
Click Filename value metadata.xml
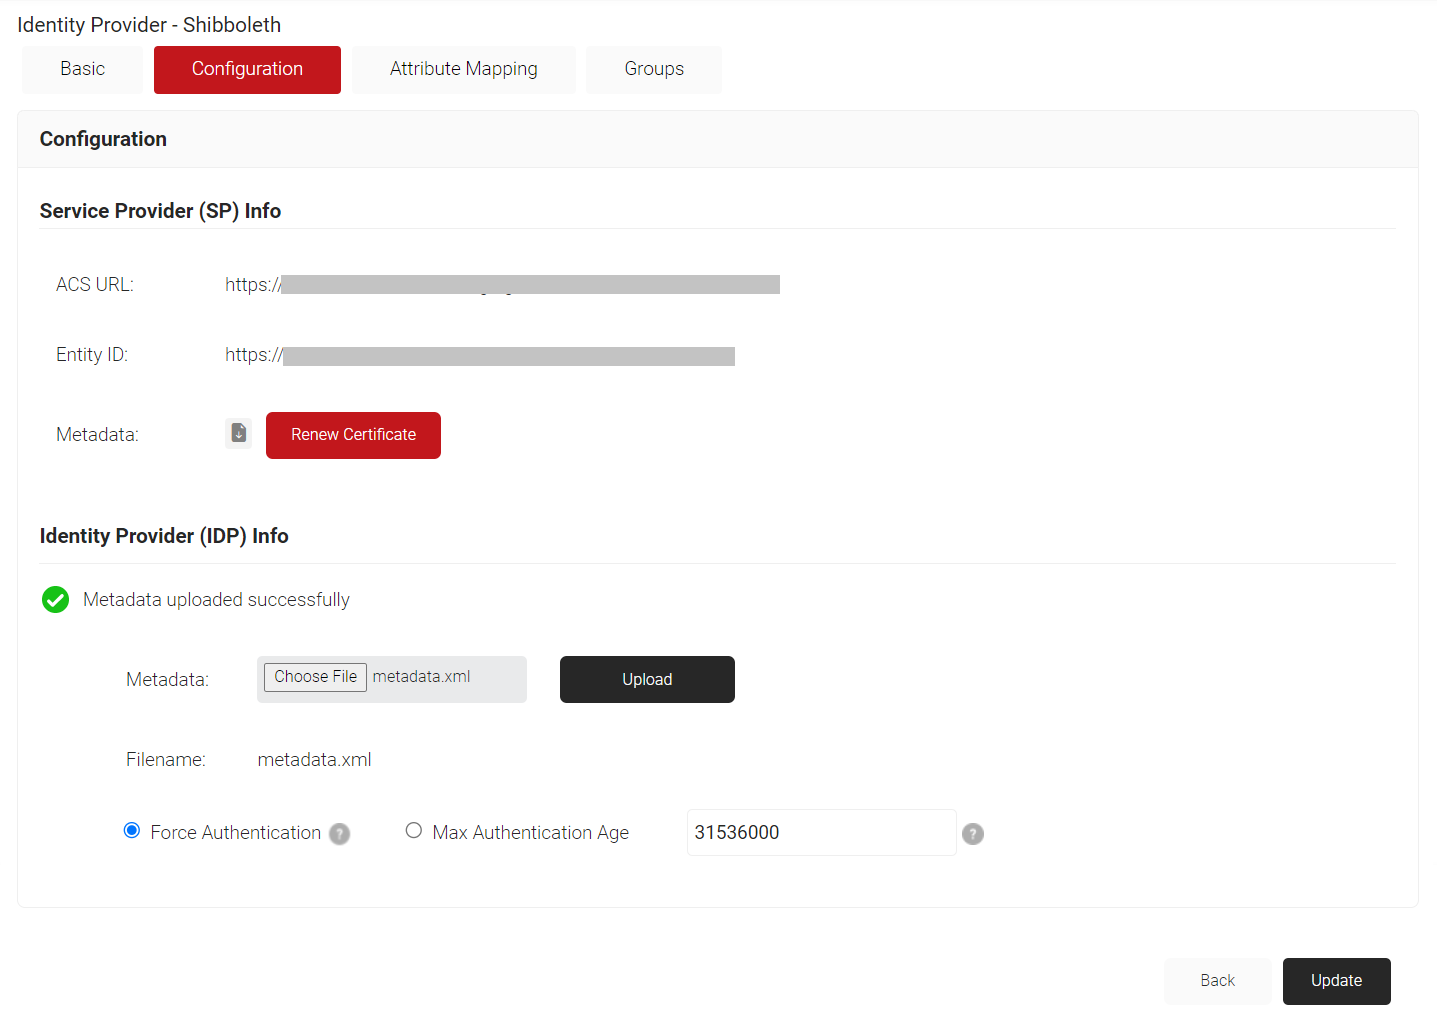[315, 760]
